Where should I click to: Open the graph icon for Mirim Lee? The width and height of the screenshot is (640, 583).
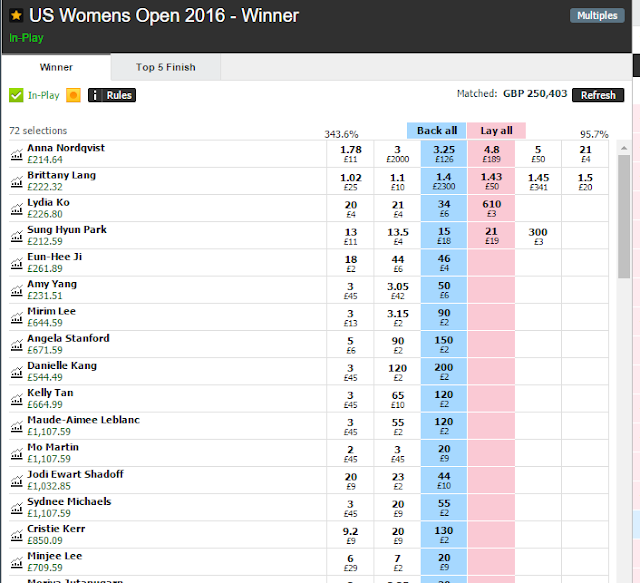(17, 318)
